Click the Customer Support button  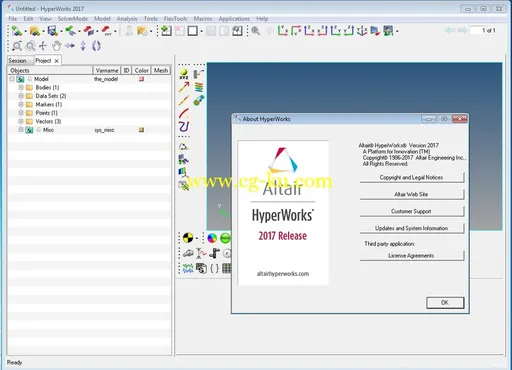(412, 211)
